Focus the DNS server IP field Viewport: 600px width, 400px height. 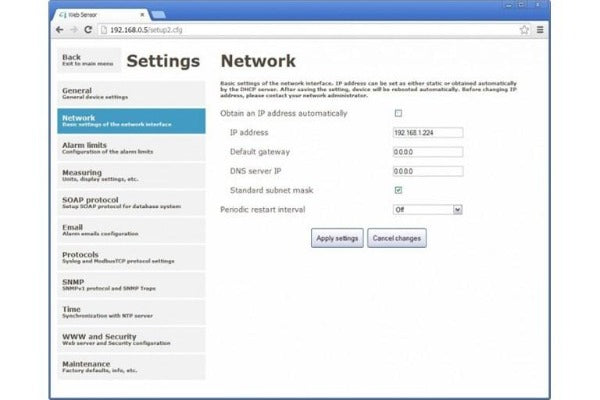point(428,171)
